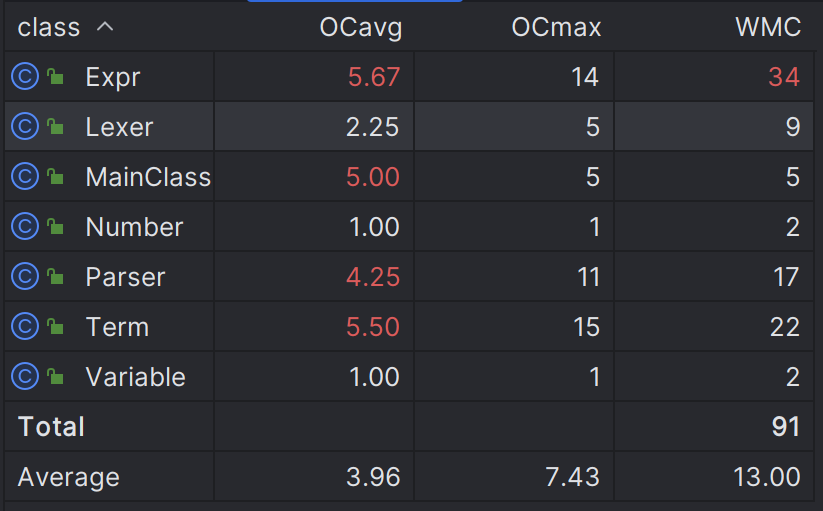Click the green public lock icon for Variable
The height and width of the screenshot is (511, 823).
(55, 376)
